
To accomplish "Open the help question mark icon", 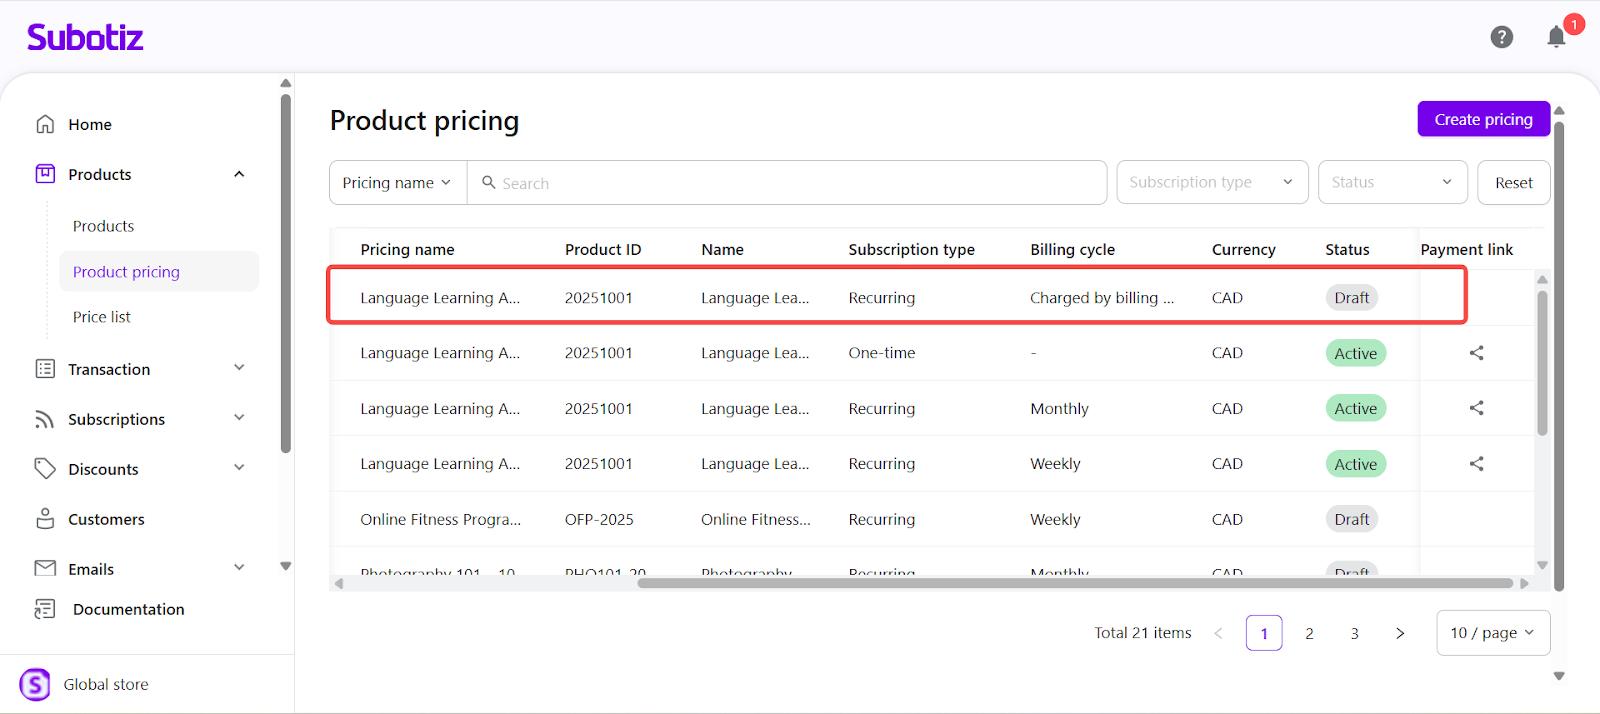I will coord(1501,37).
